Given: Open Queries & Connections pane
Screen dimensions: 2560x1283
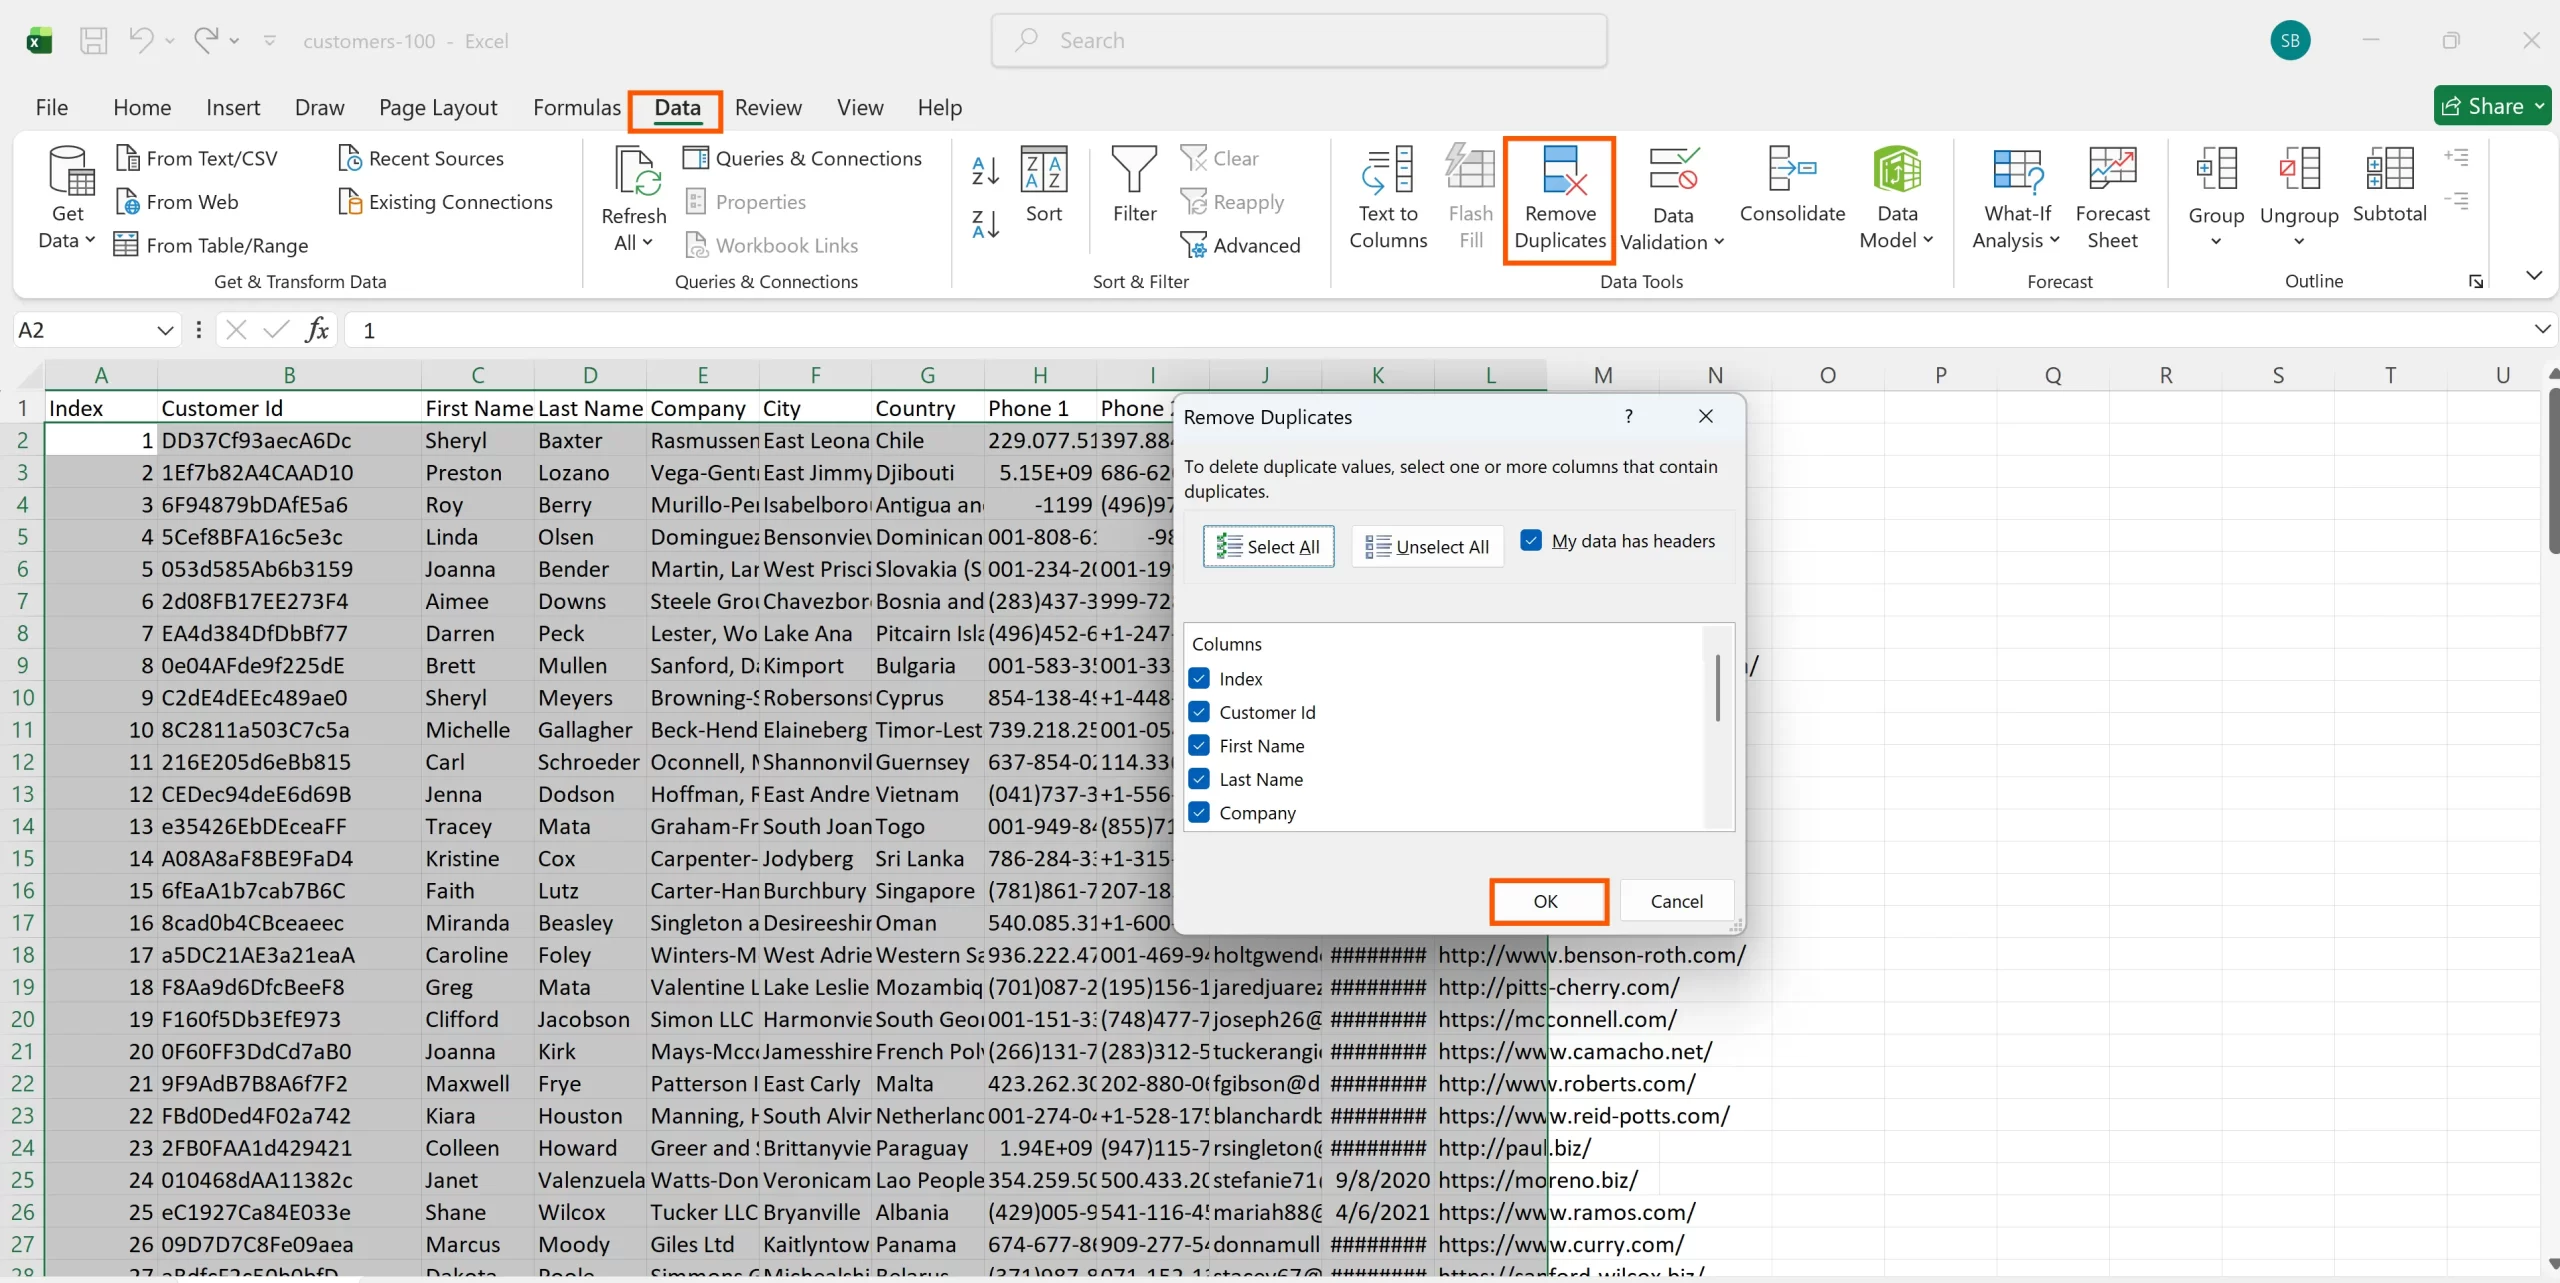Looking at the screenshot, I should pyautogui.click(x=802, y=158).
